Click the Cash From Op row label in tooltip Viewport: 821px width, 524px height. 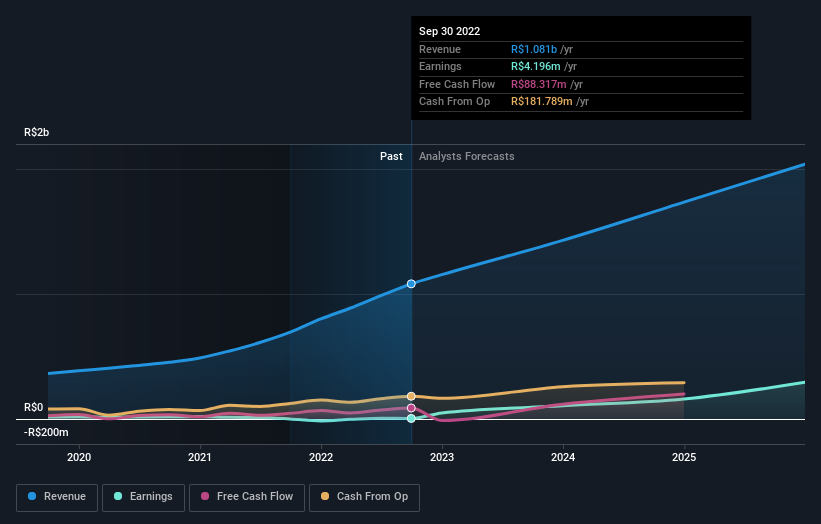454,102
